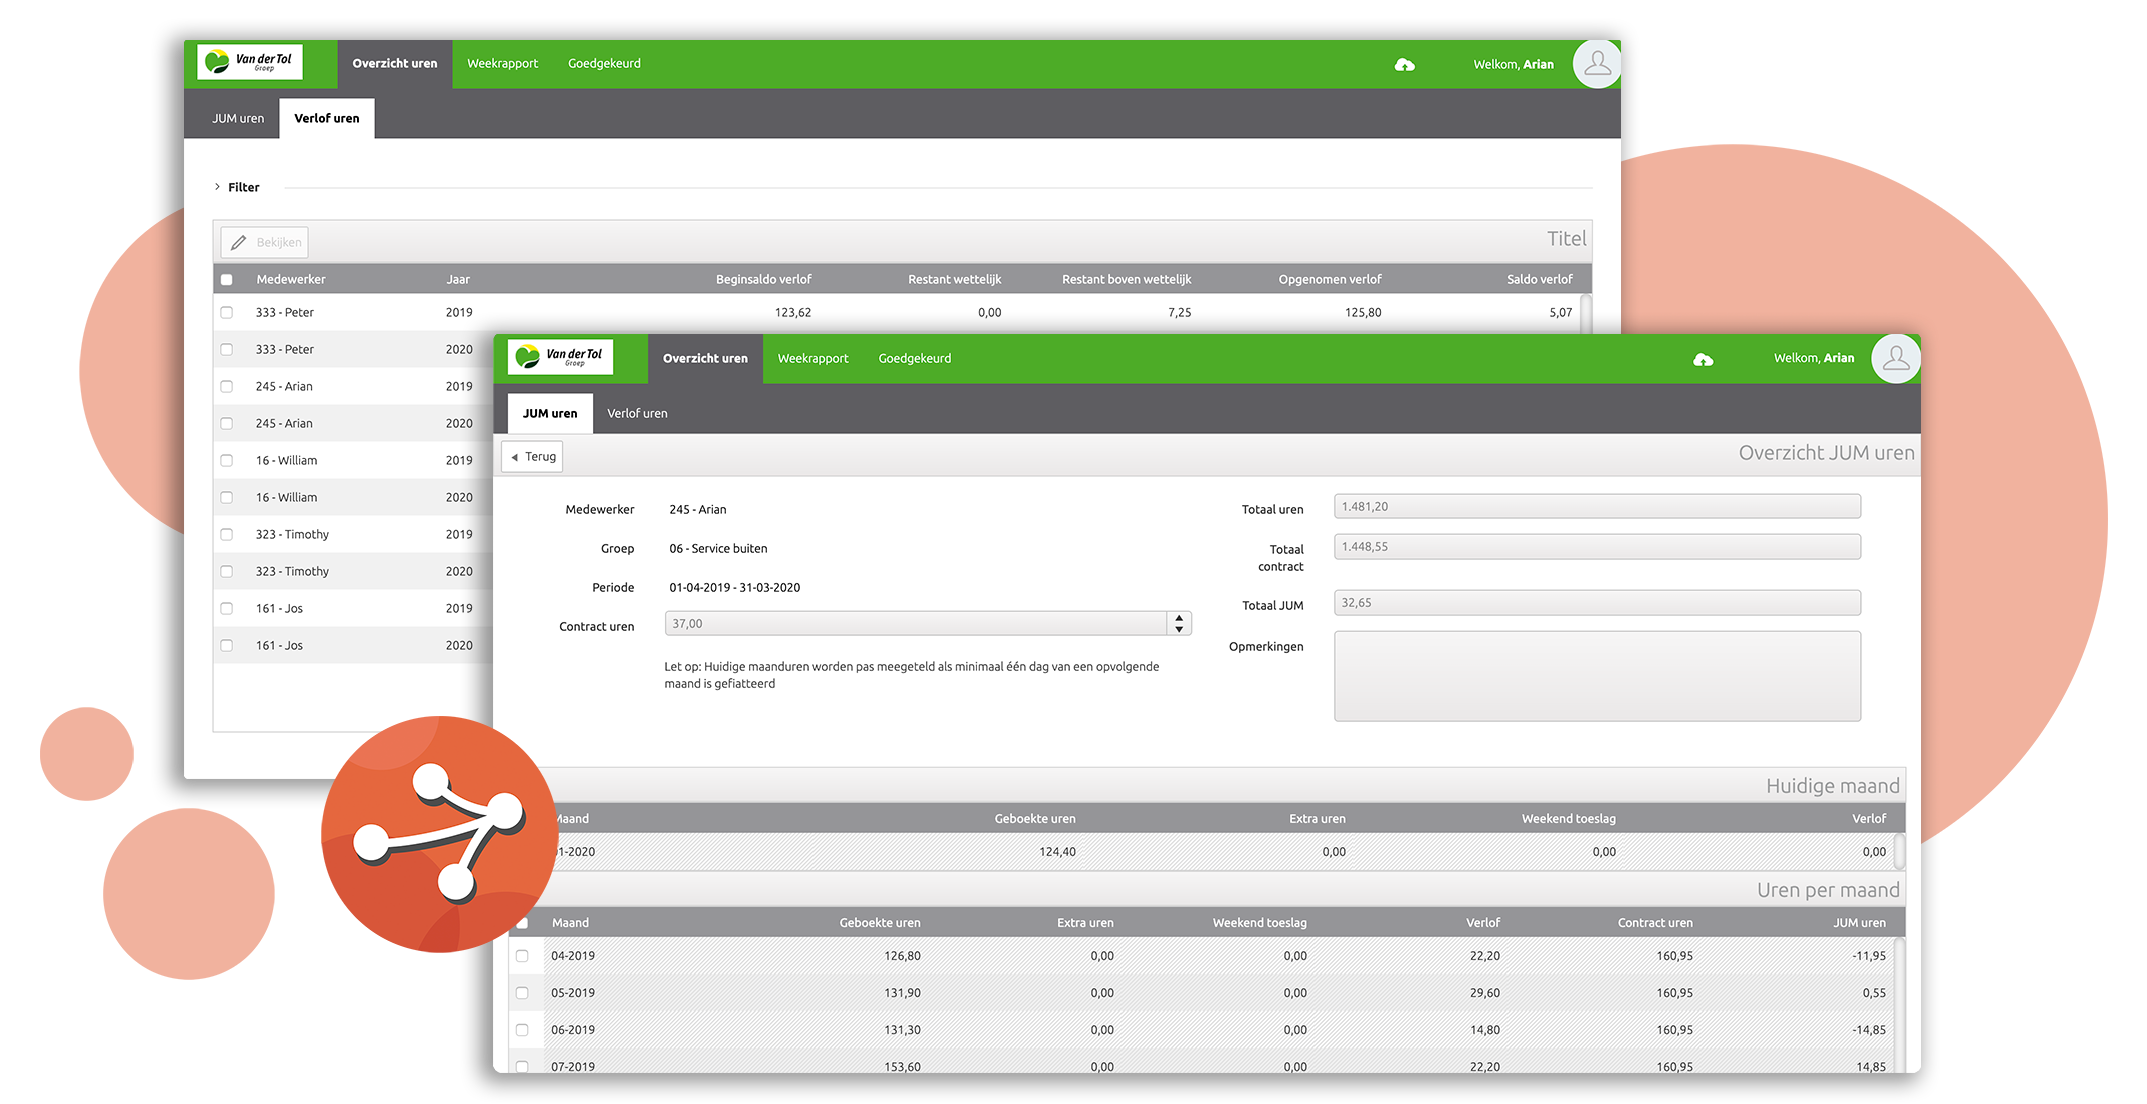Open Weekrapport tab in front window
This screenshot has height=1104, width=2147.
813,359
